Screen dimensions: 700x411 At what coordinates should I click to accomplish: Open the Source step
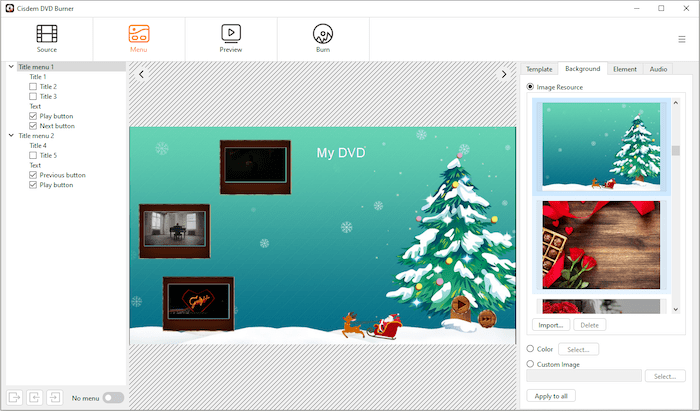click(x=47, y=38)
